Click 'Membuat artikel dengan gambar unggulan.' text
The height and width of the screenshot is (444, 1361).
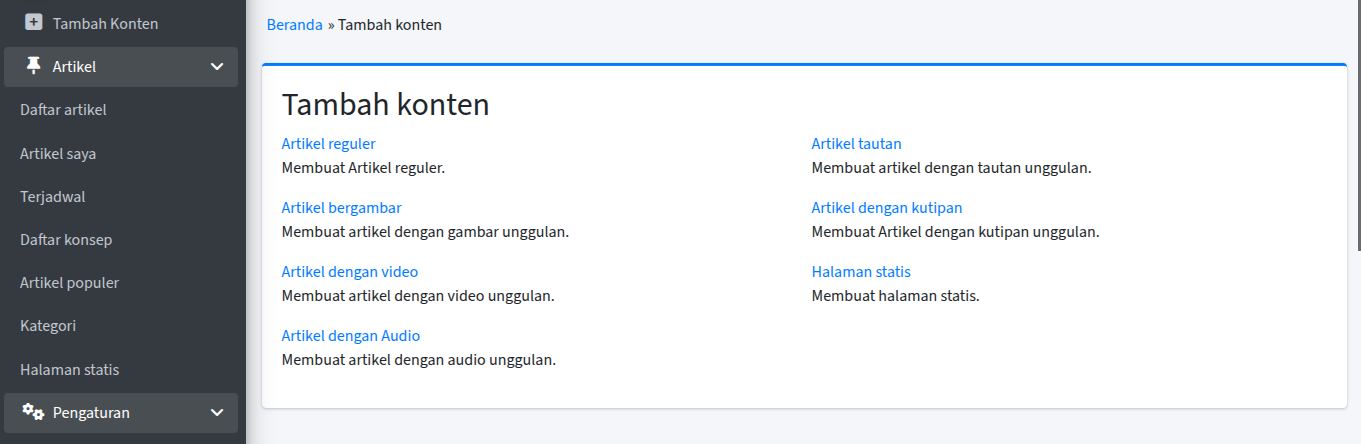click(x=425, y=232)
